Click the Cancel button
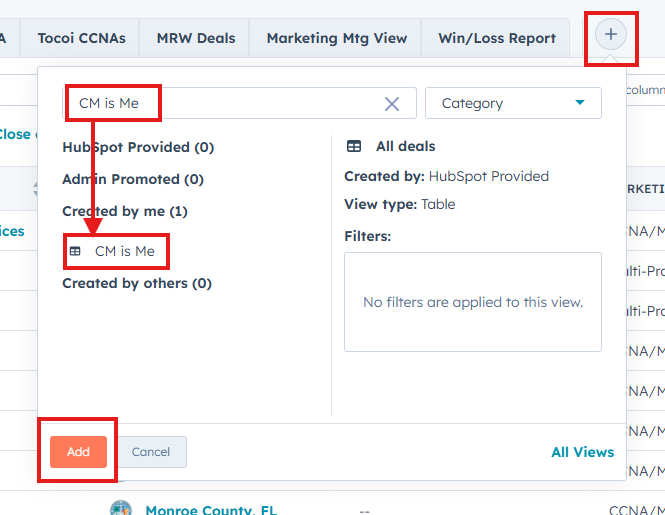Image resolution: width=665 pixels, height=515 pixels. coord(151,452)
